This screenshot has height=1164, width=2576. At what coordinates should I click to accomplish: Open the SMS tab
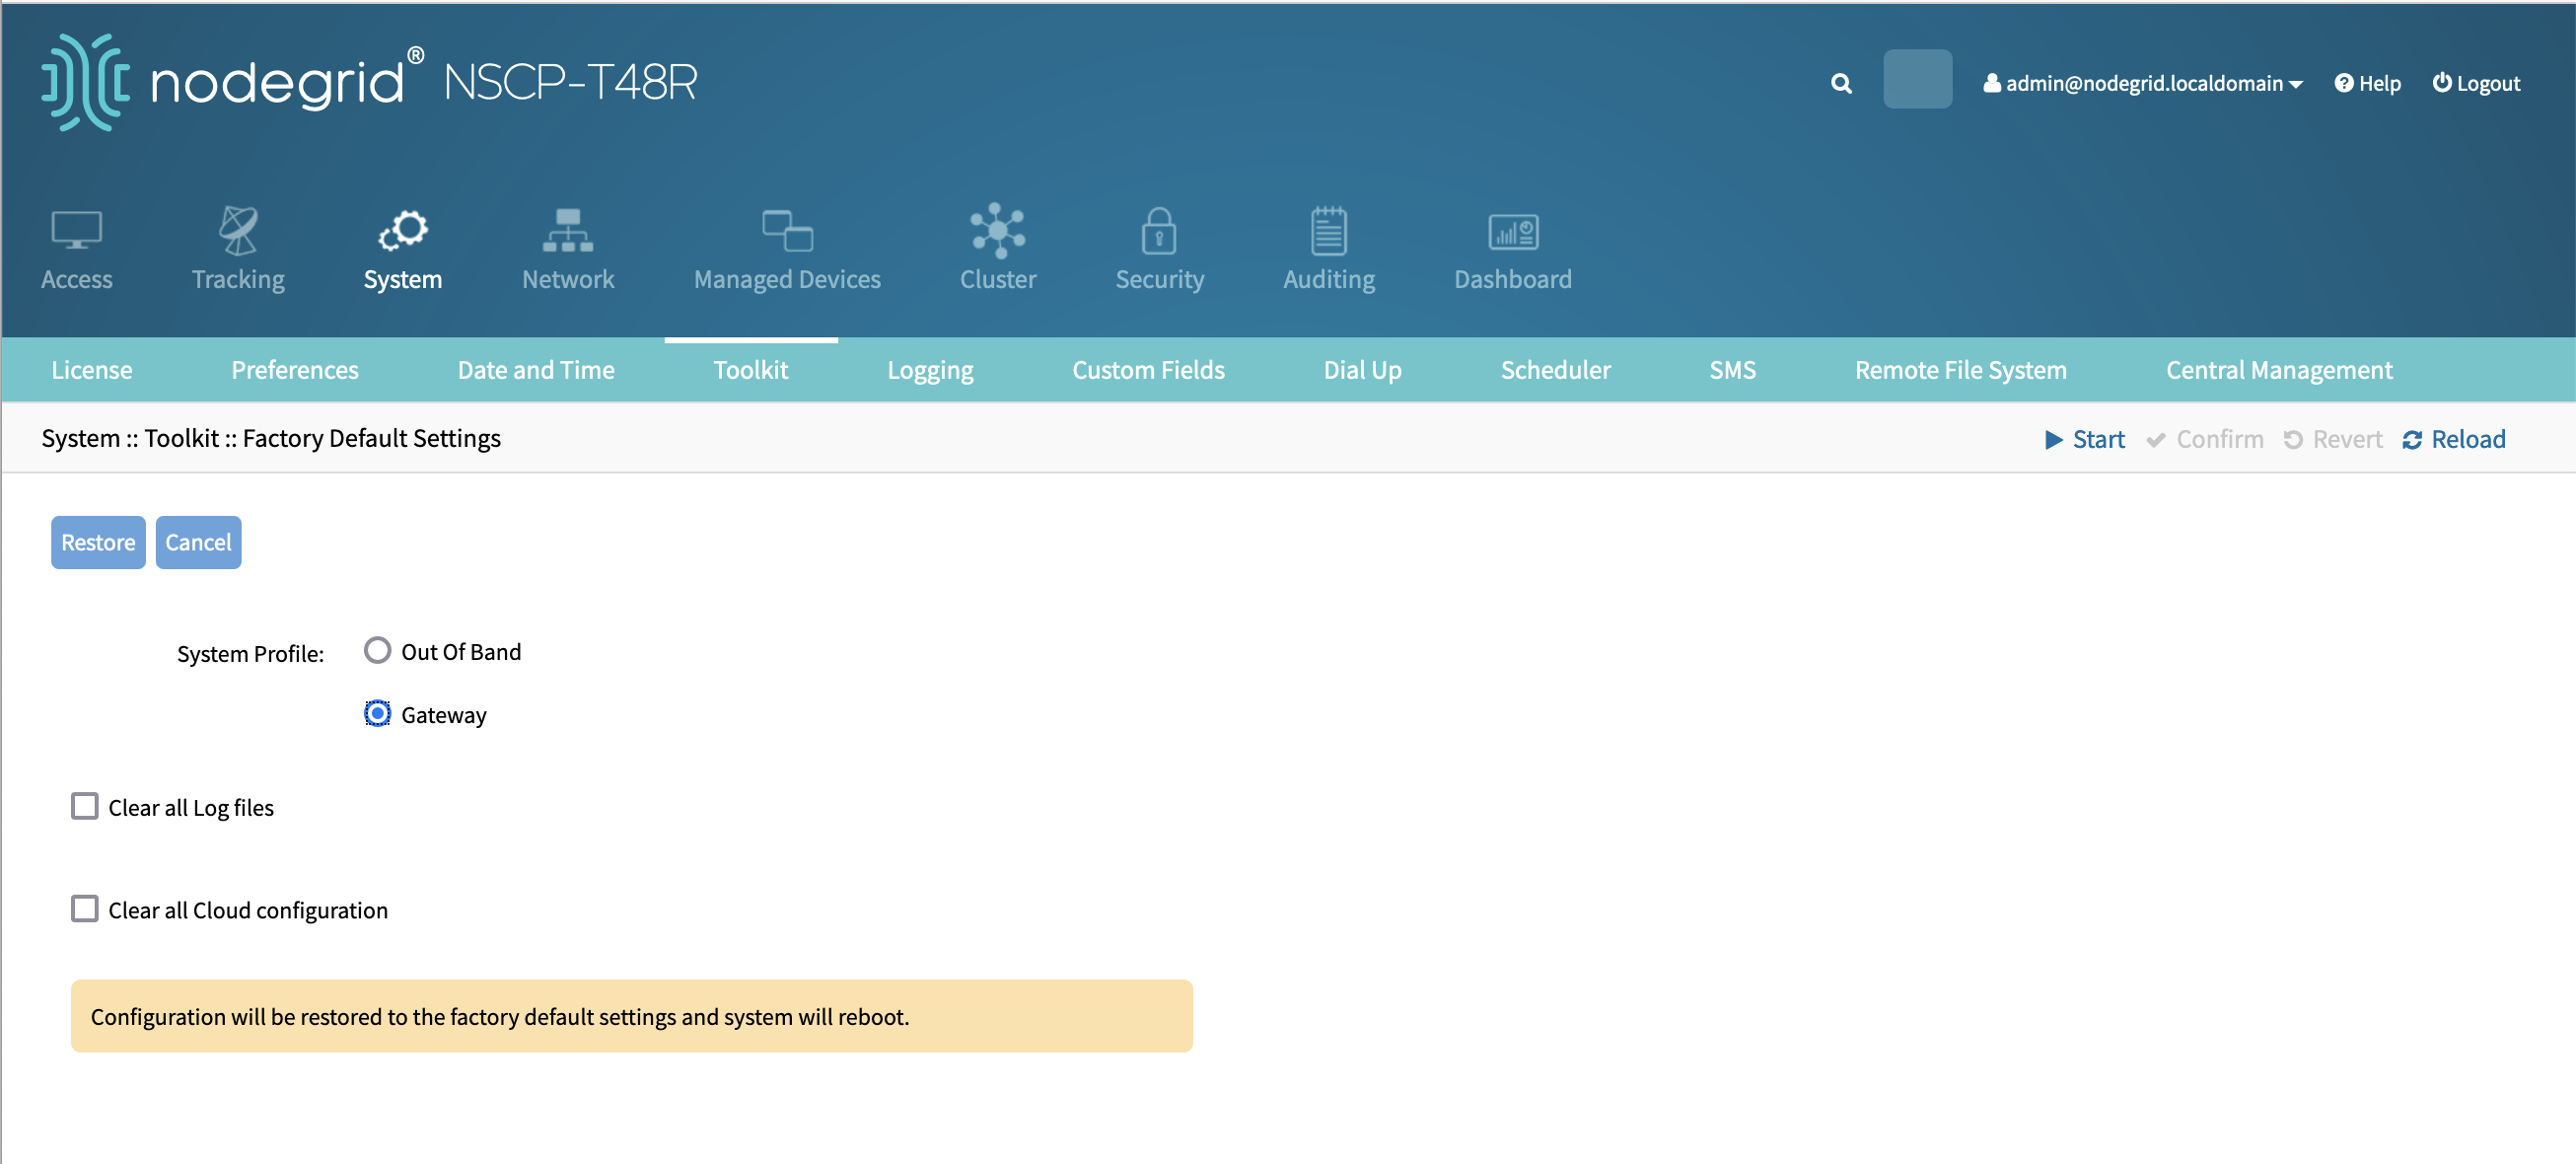click(1732, 370)
